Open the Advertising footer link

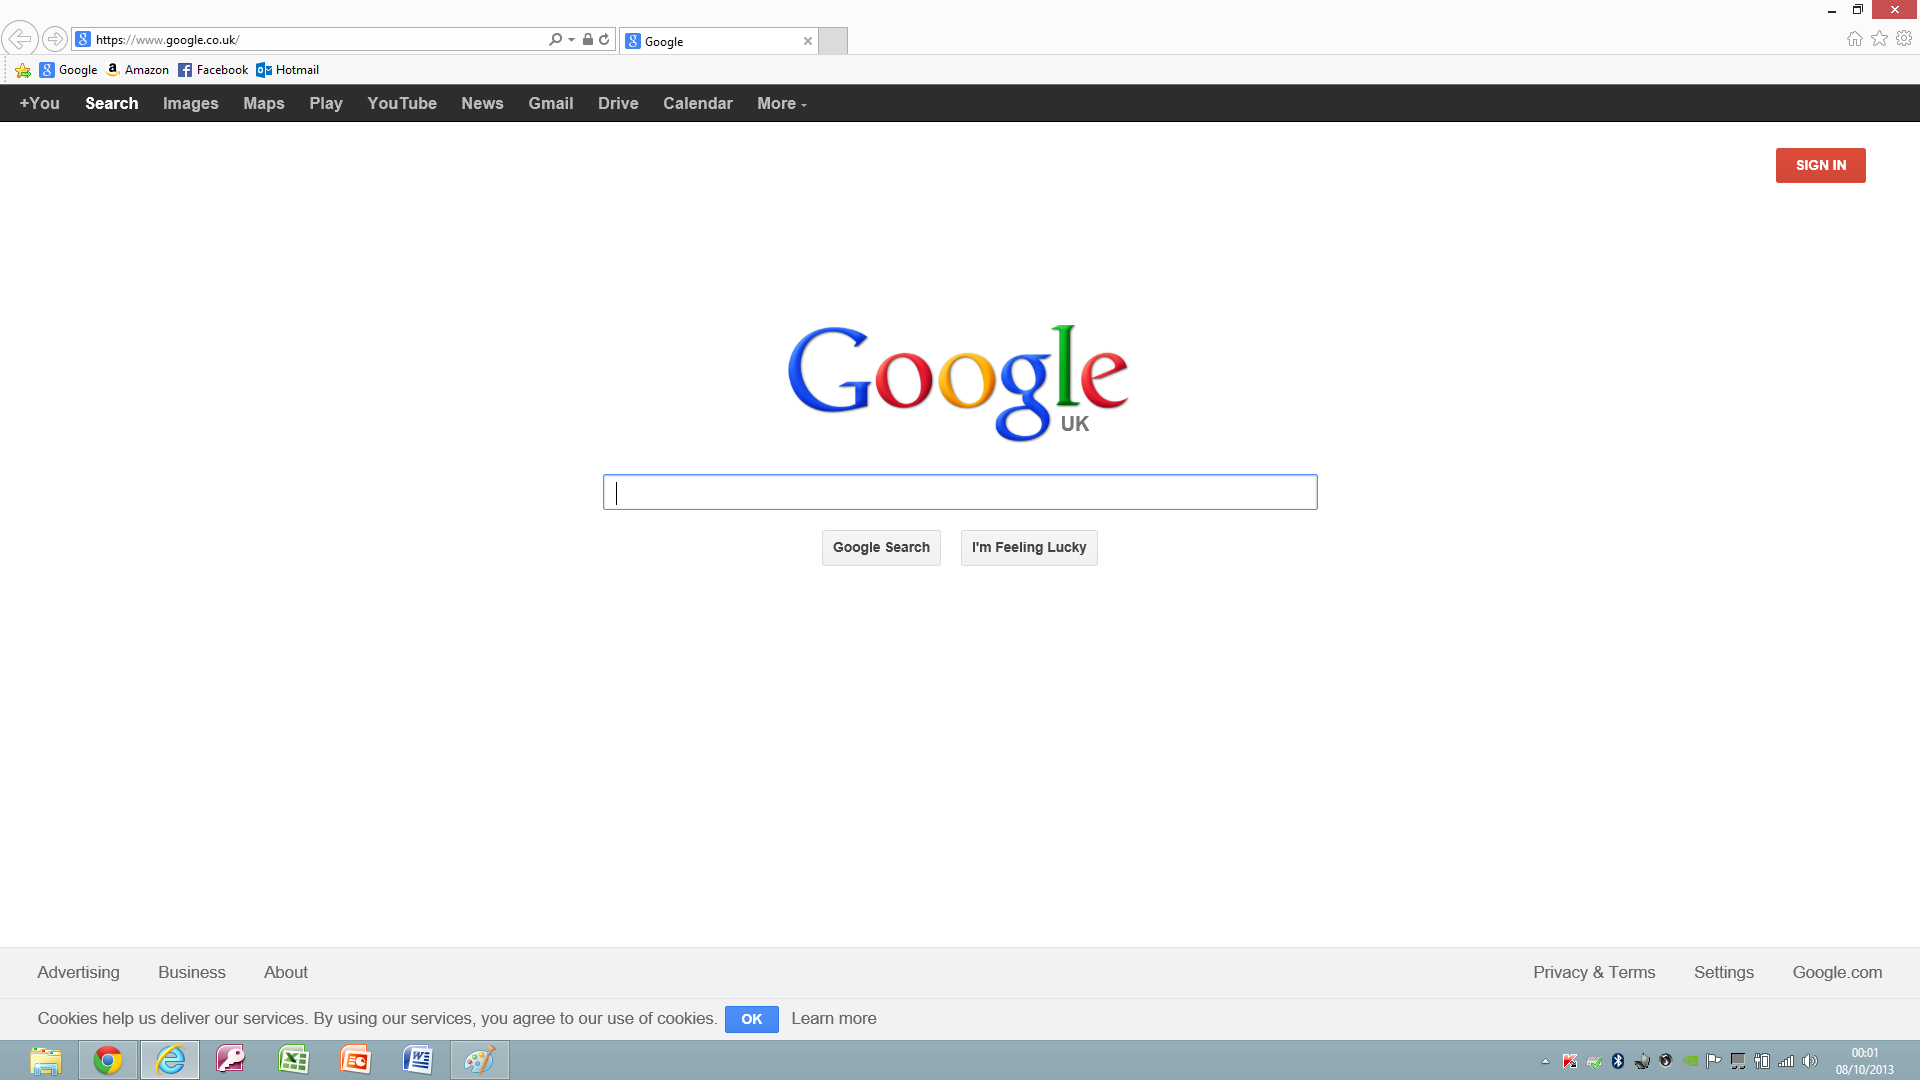[78, 972]
